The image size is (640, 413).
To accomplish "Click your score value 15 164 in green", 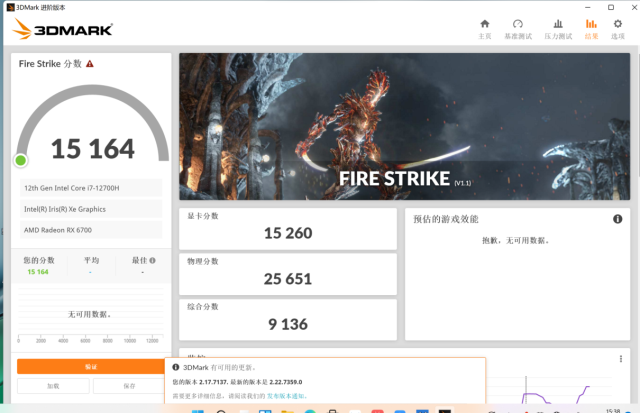I will (38, 272).
